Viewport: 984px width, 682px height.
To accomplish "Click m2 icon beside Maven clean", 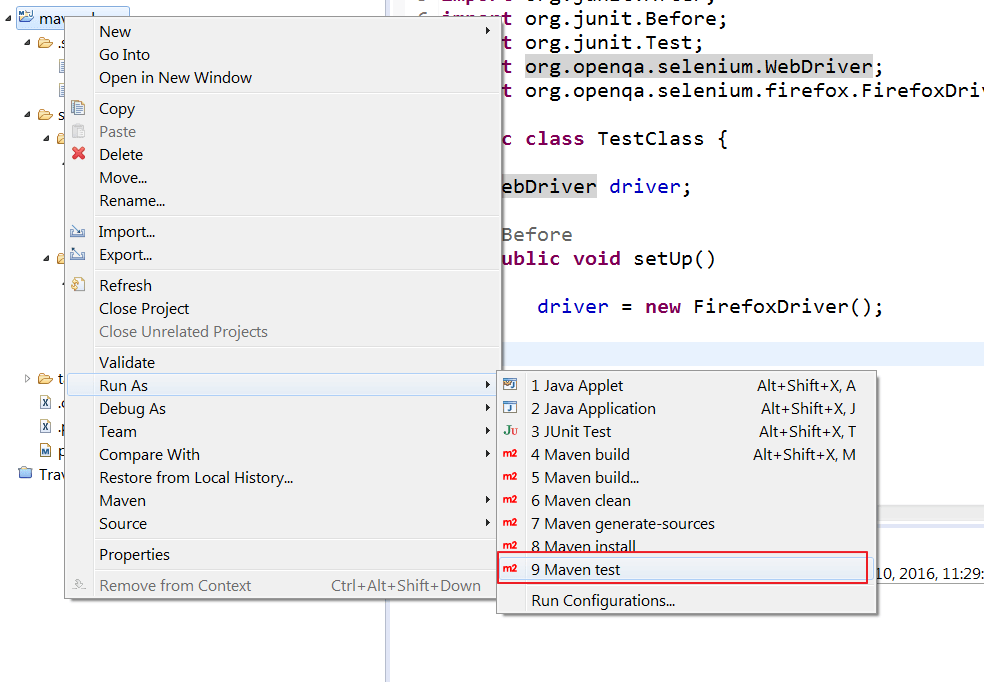I will point(510,499).
